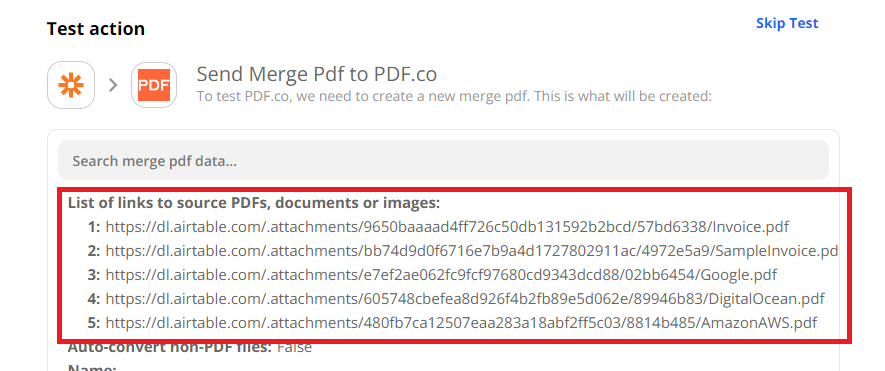Click the Test action heading
This screenshot has width=885, height=371.
pos(95,29)
